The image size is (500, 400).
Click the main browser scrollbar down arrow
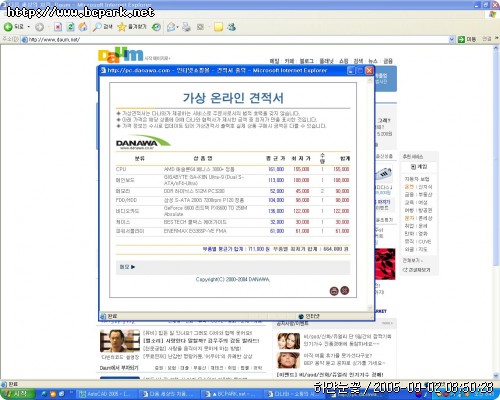(x=496, y=376)
